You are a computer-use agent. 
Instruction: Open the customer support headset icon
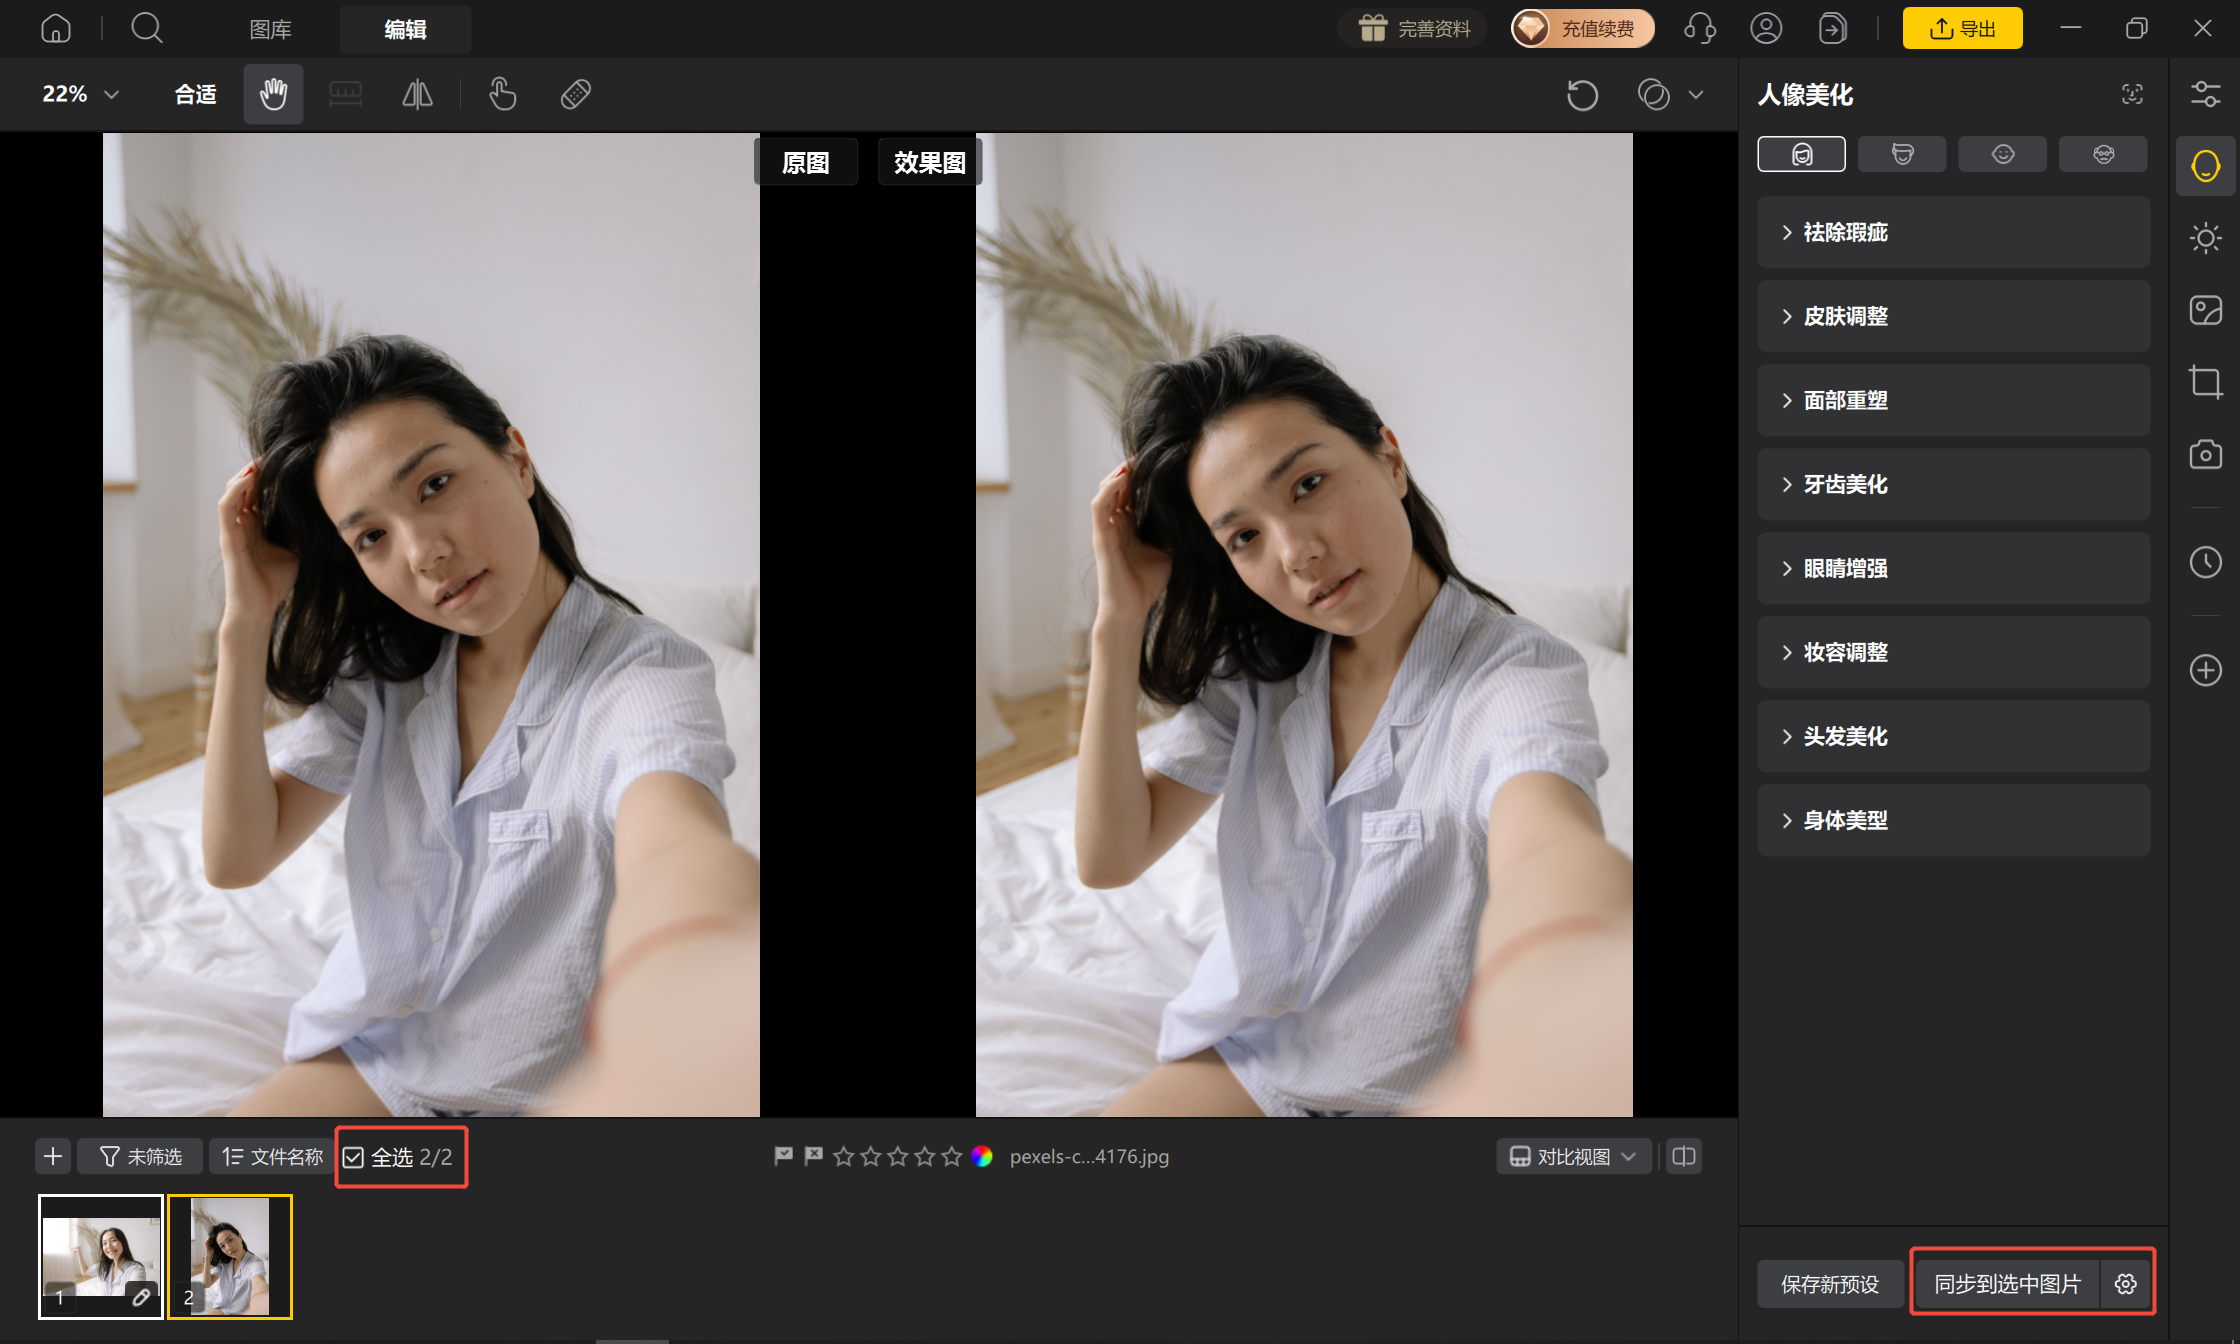coord(1699,28)
